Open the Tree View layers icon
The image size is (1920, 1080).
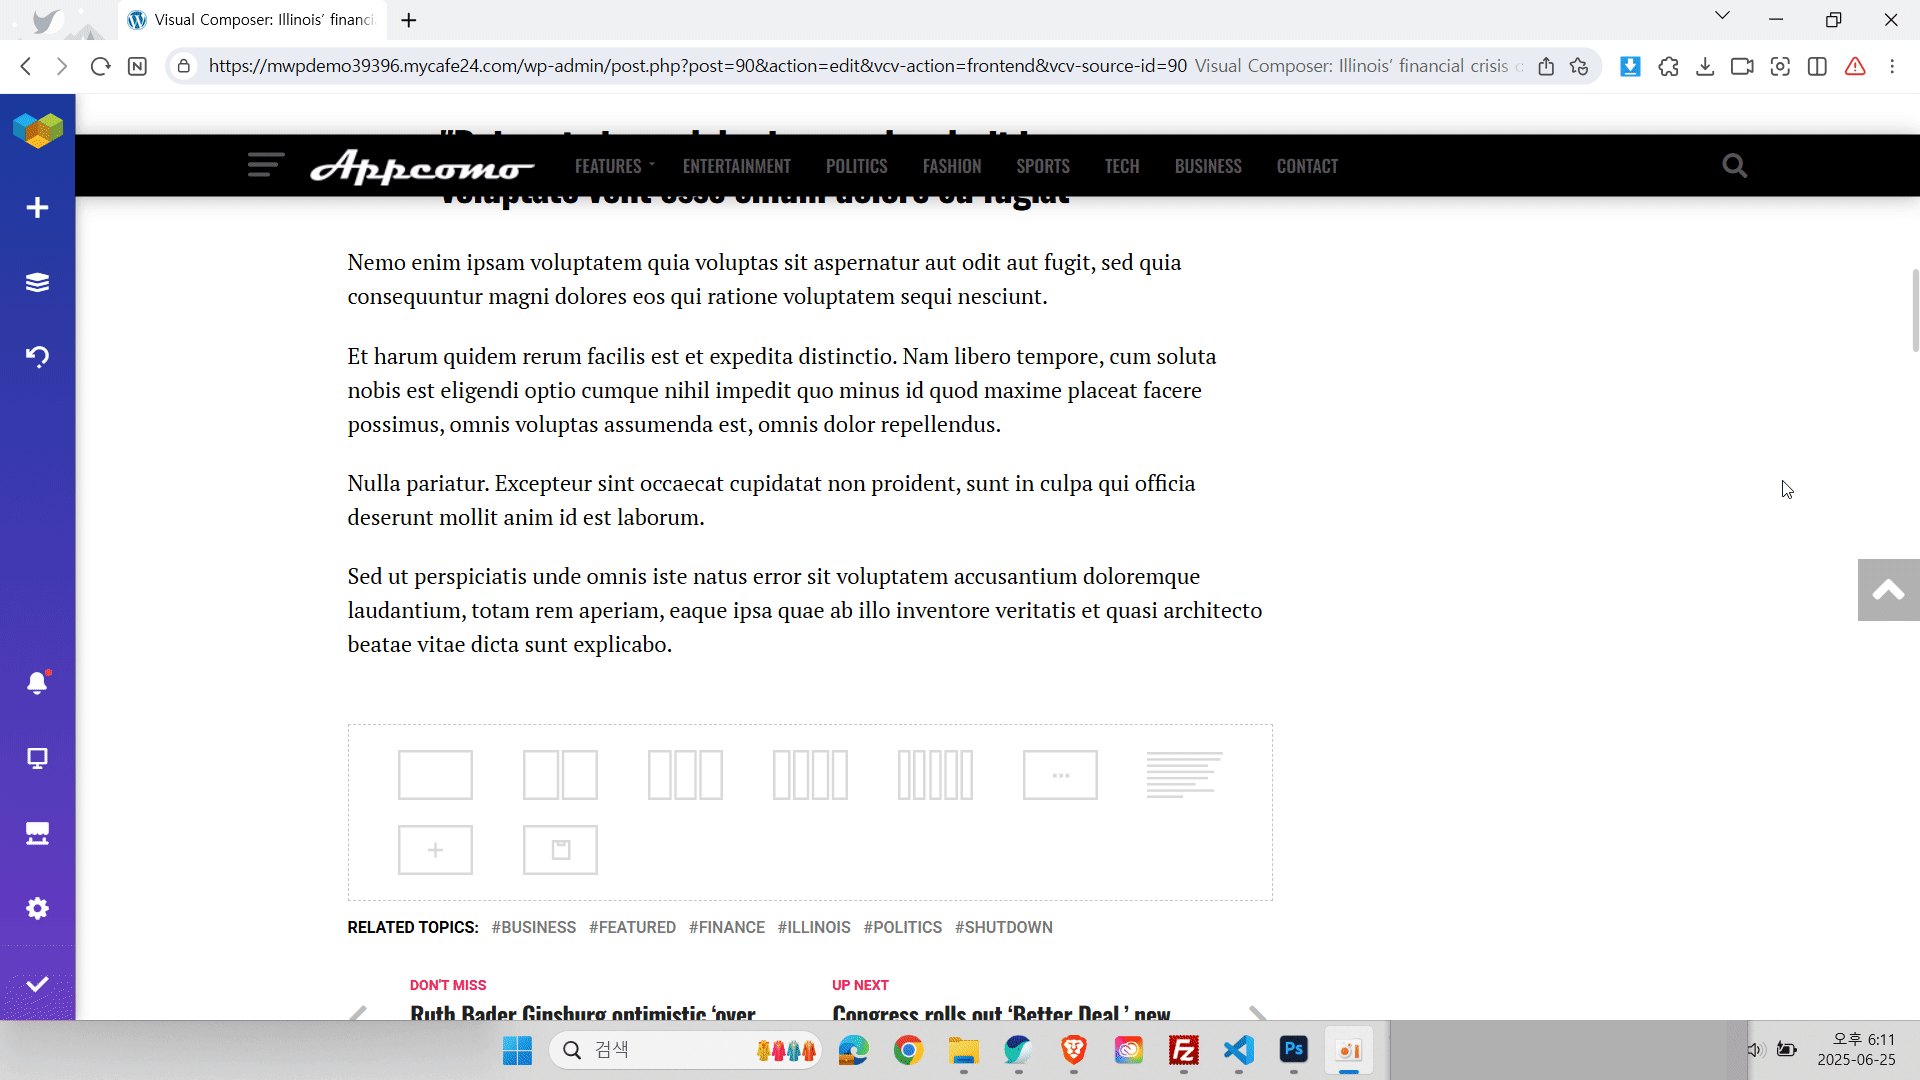pyautogui.click(x=37, y=283)
